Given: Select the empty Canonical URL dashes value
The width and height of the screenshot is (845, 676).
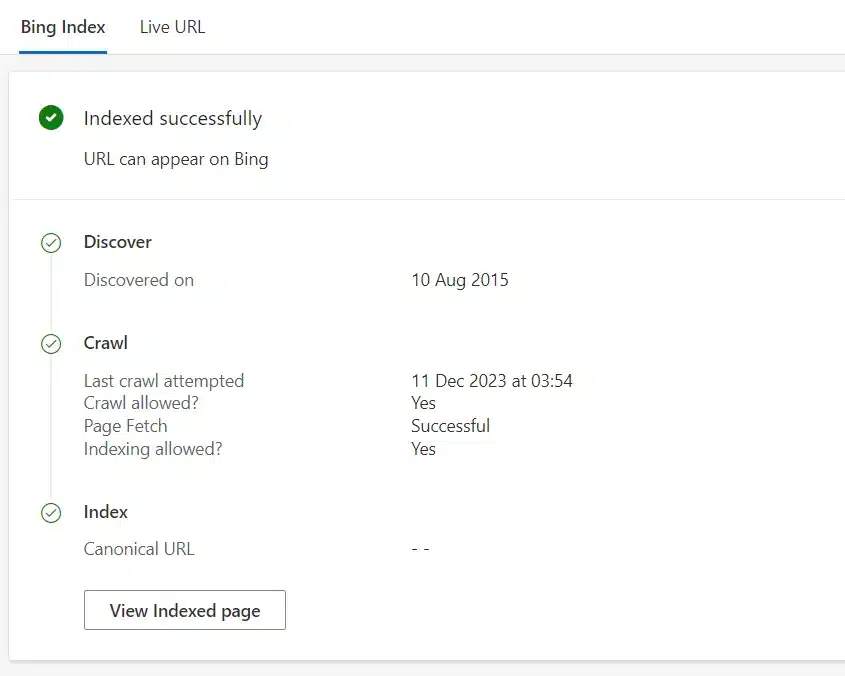Looking at the screenshot, I should pos(420,549).
